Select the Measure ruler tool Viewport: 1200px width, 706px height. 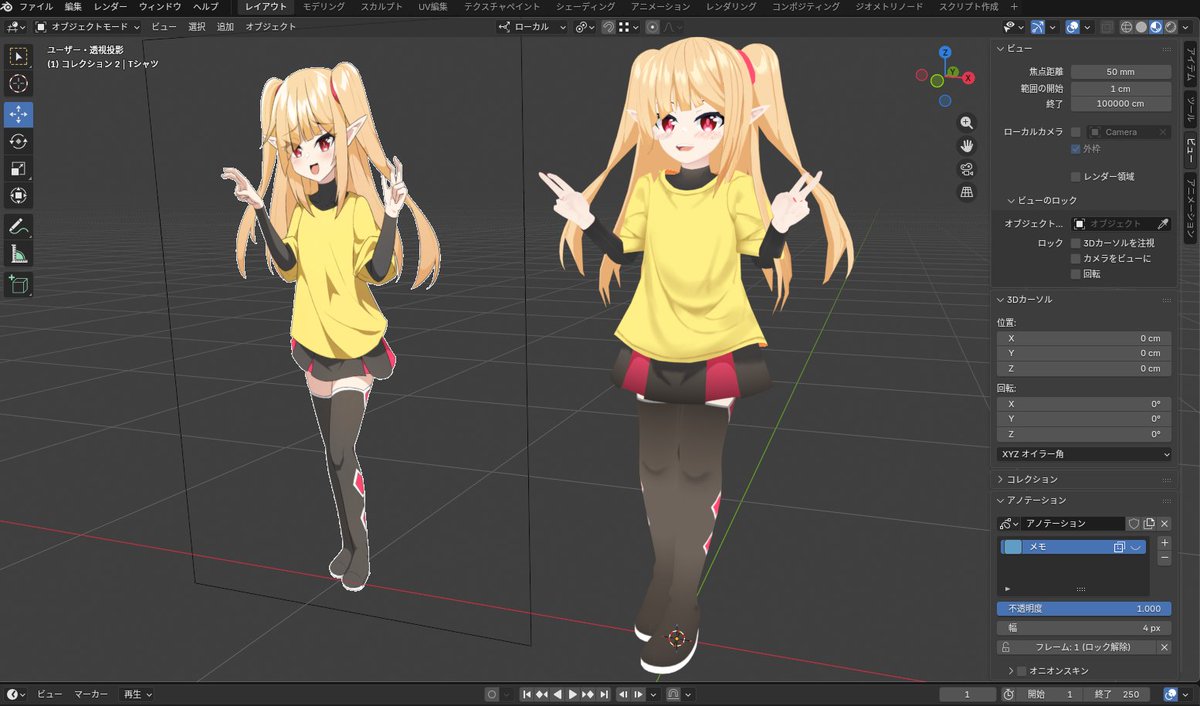click(18, 254)
